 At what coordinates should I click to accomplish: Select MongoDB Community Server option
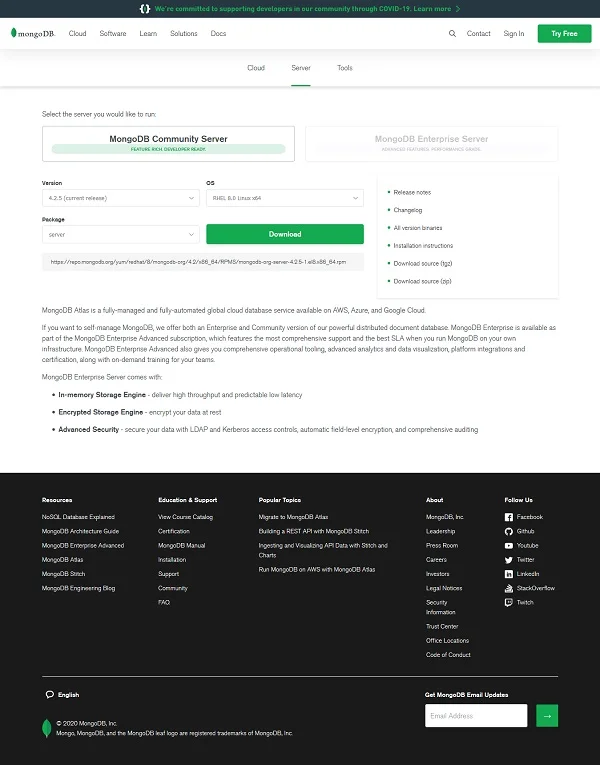point(168,144)
